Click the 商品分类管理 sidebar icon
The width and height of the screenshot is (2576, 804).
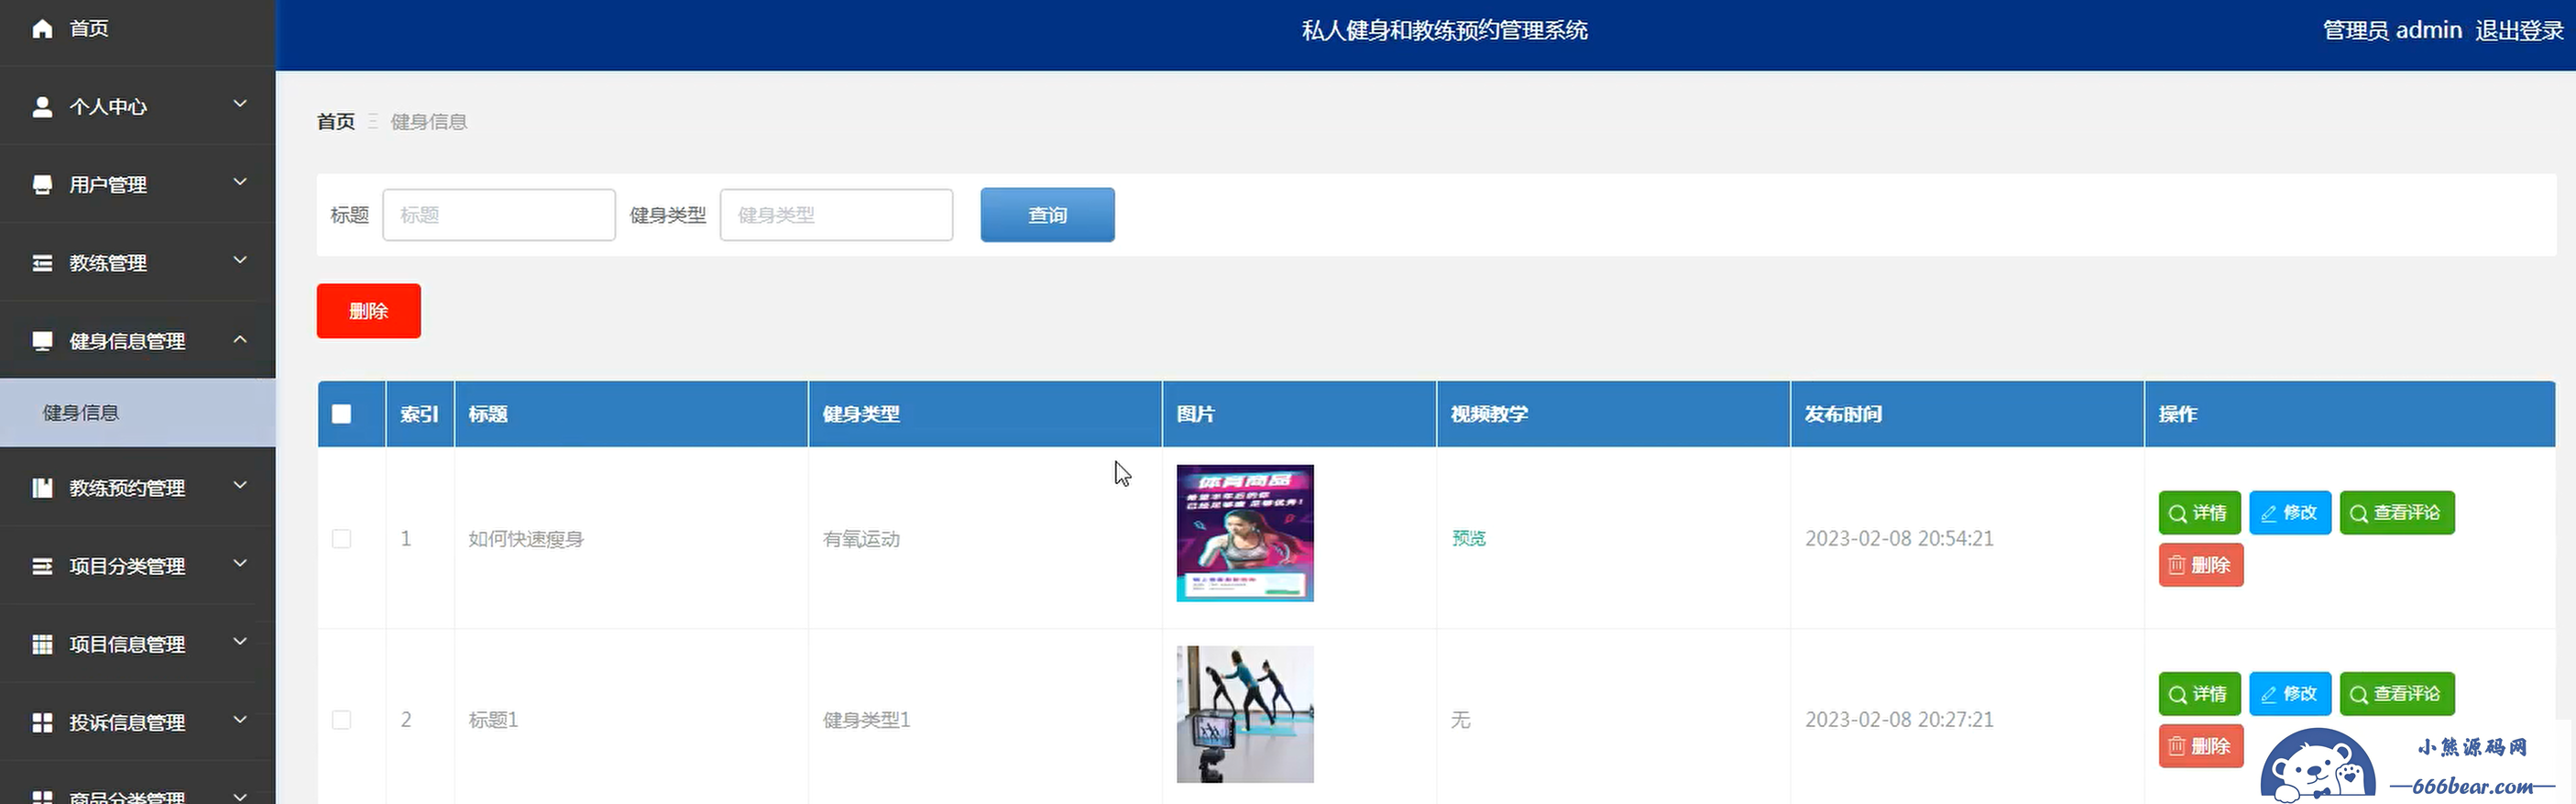point(42,797)
